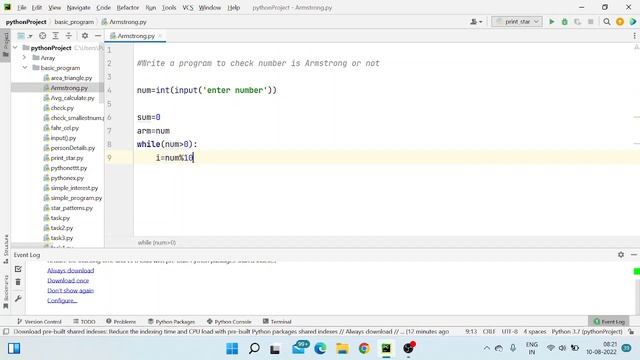Open Project panel gear options
This screenshot has width=640, height=360.
pyautogui.click(x=85, y=36)
